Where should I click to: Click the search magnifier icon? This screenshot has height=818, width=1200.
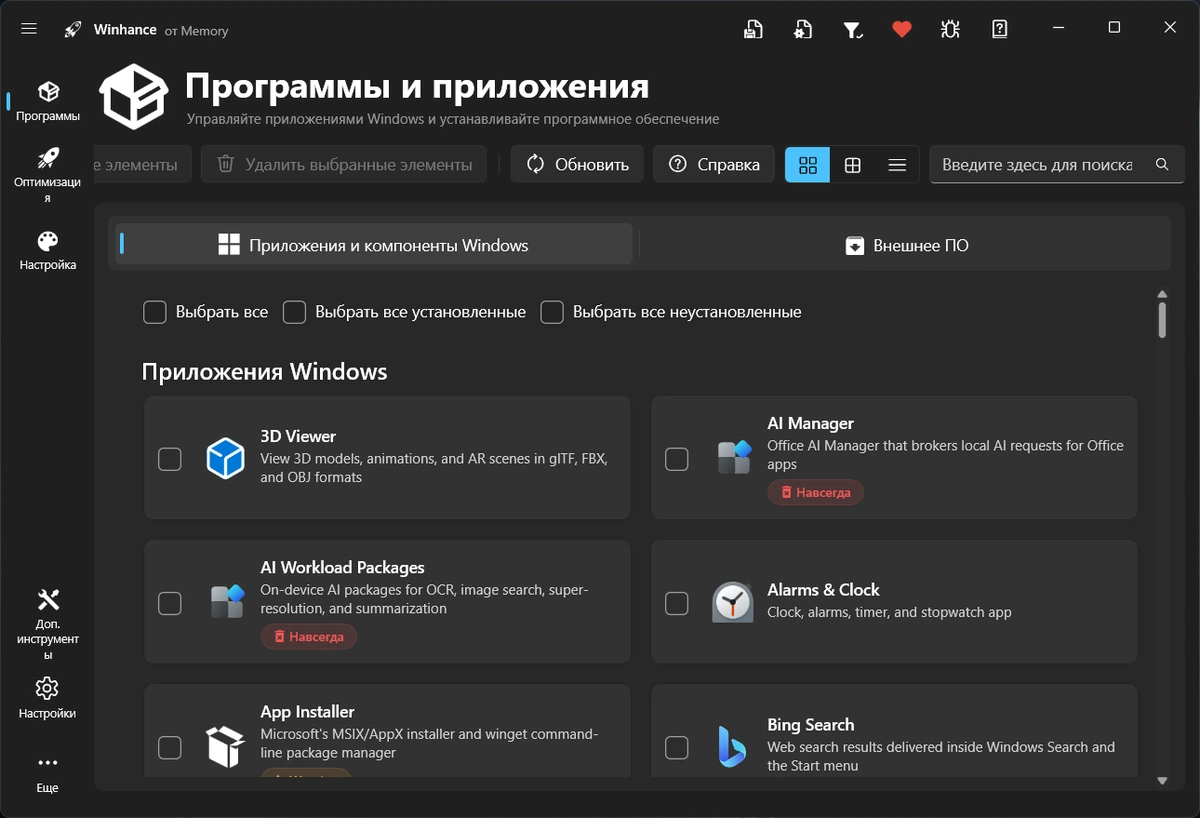(x=1162, y=164)
